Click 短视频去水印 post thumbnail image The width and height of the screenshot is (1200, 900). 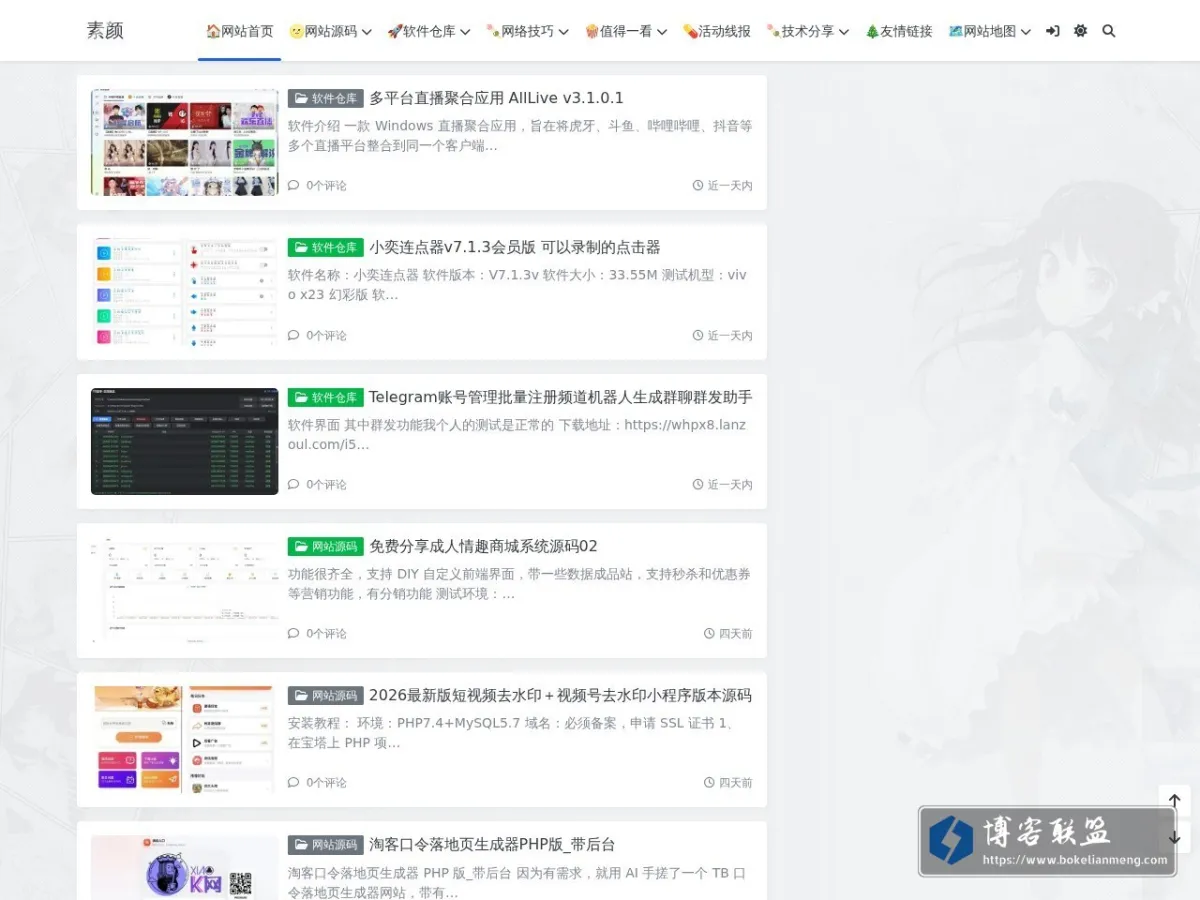[x=185, y=739]
